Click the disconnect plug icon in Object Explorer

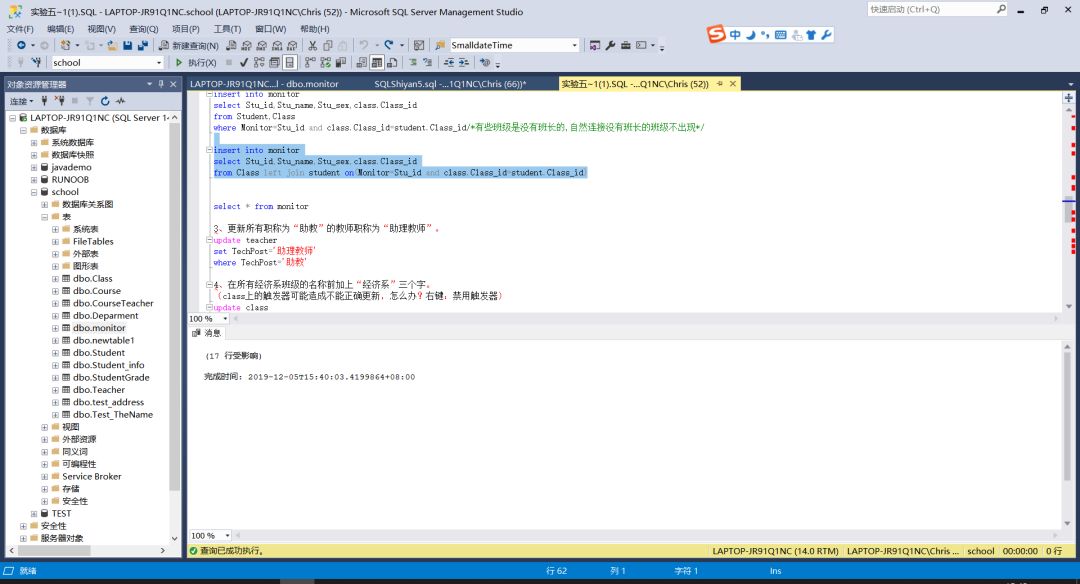pos(61,100)
